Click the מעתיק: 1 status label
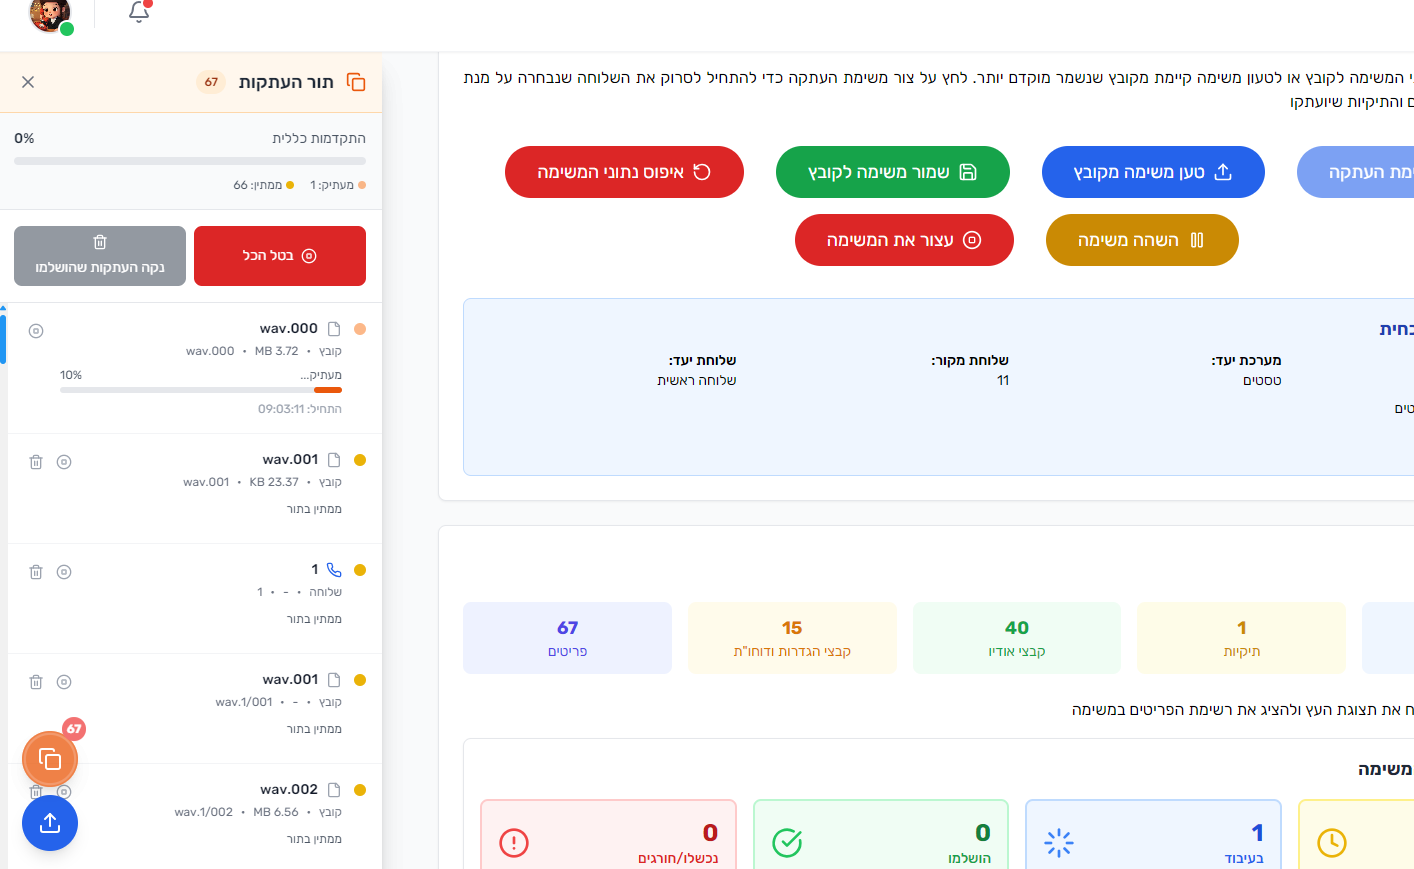The width and height of the screenshot is (1414, 869). pyautogui.click(x=332, y=185)
